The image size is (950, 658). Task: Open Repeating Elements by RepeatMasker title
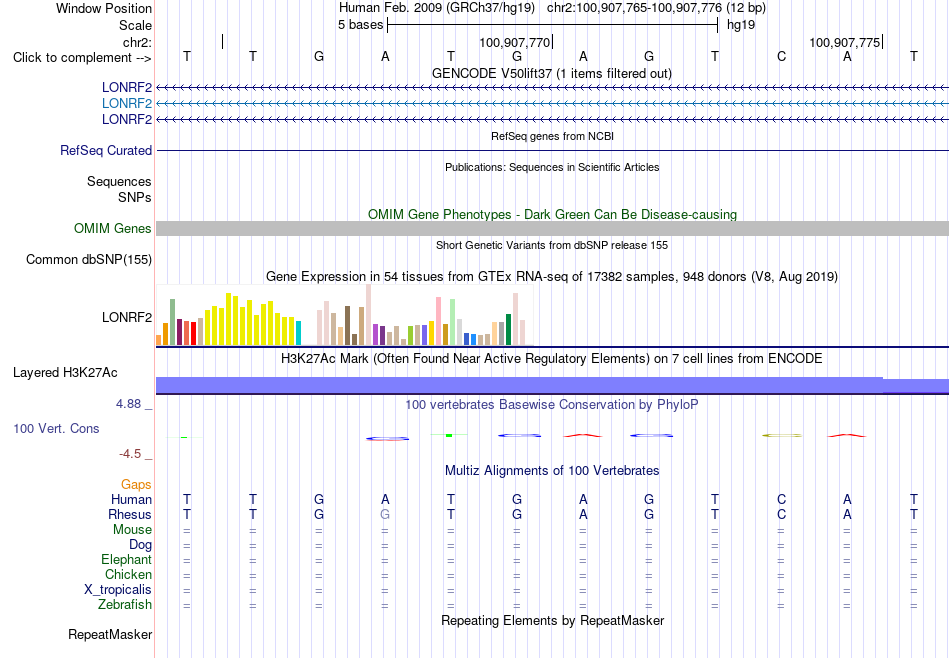552,620
